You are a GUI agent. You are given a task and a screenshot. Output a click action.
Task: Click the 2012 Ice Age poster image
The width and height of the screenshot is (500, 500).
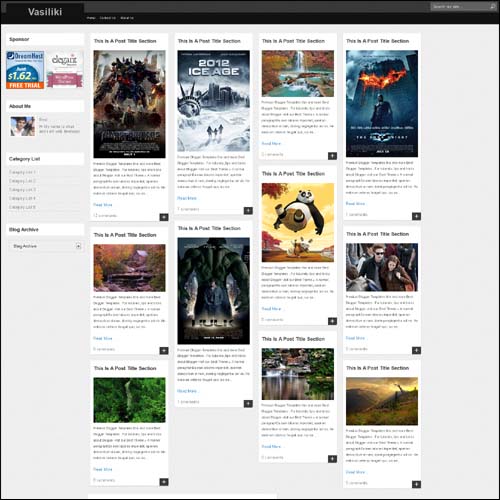coord(213,101)
